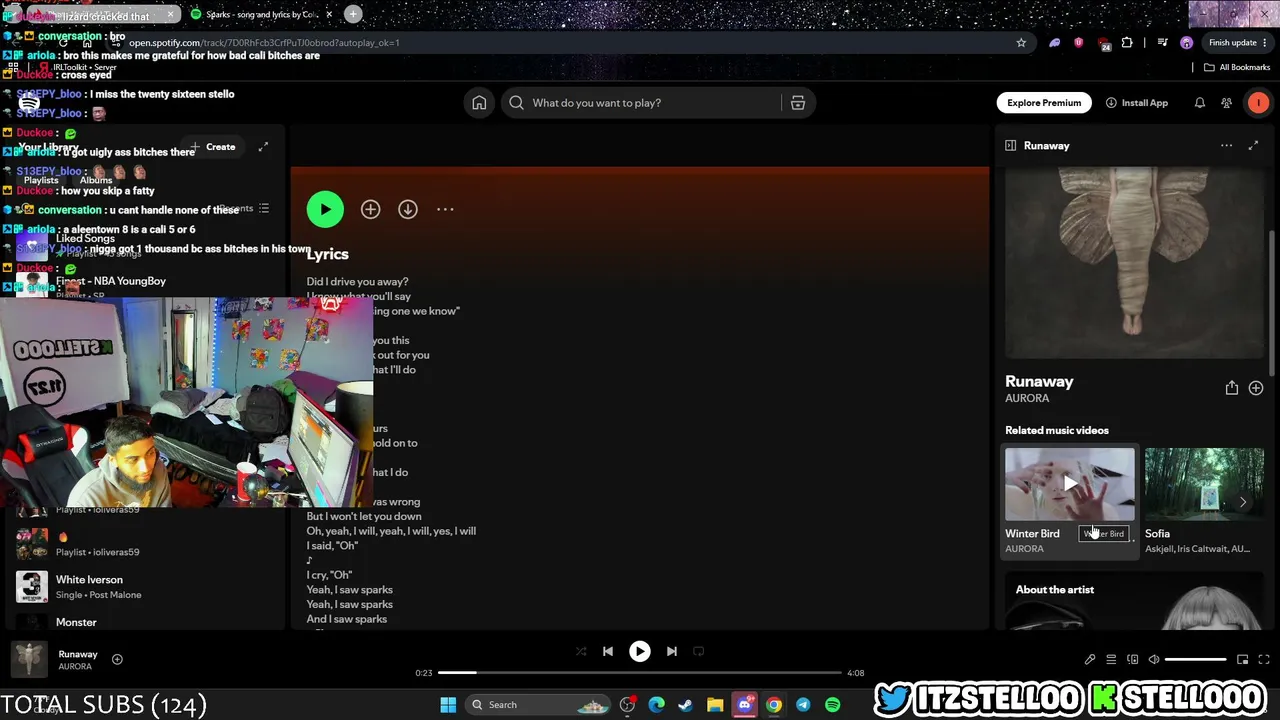Open the Browse icon beside the search field
The height and width of the screenshot is (720, 1280).
pos(798,103)
